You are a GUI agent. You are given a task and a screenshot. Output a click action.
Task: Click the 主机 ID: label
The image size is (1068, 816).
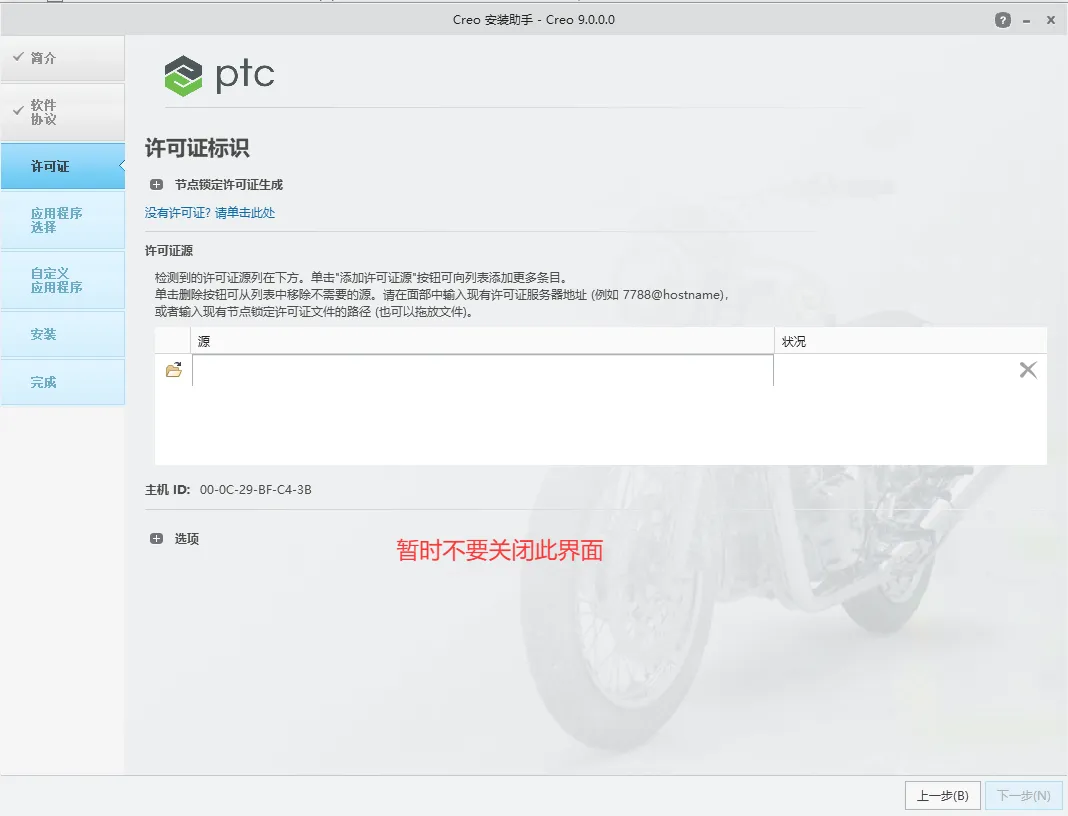tap(168, 490)
